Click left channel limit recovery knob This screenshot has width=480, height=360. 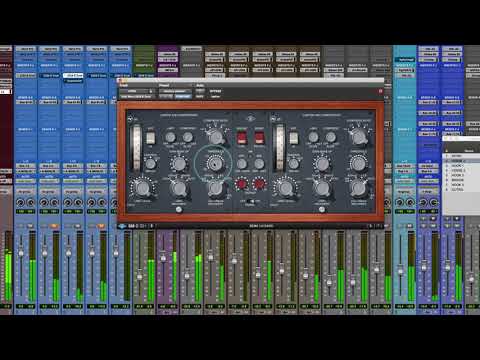tap(179, 188)
